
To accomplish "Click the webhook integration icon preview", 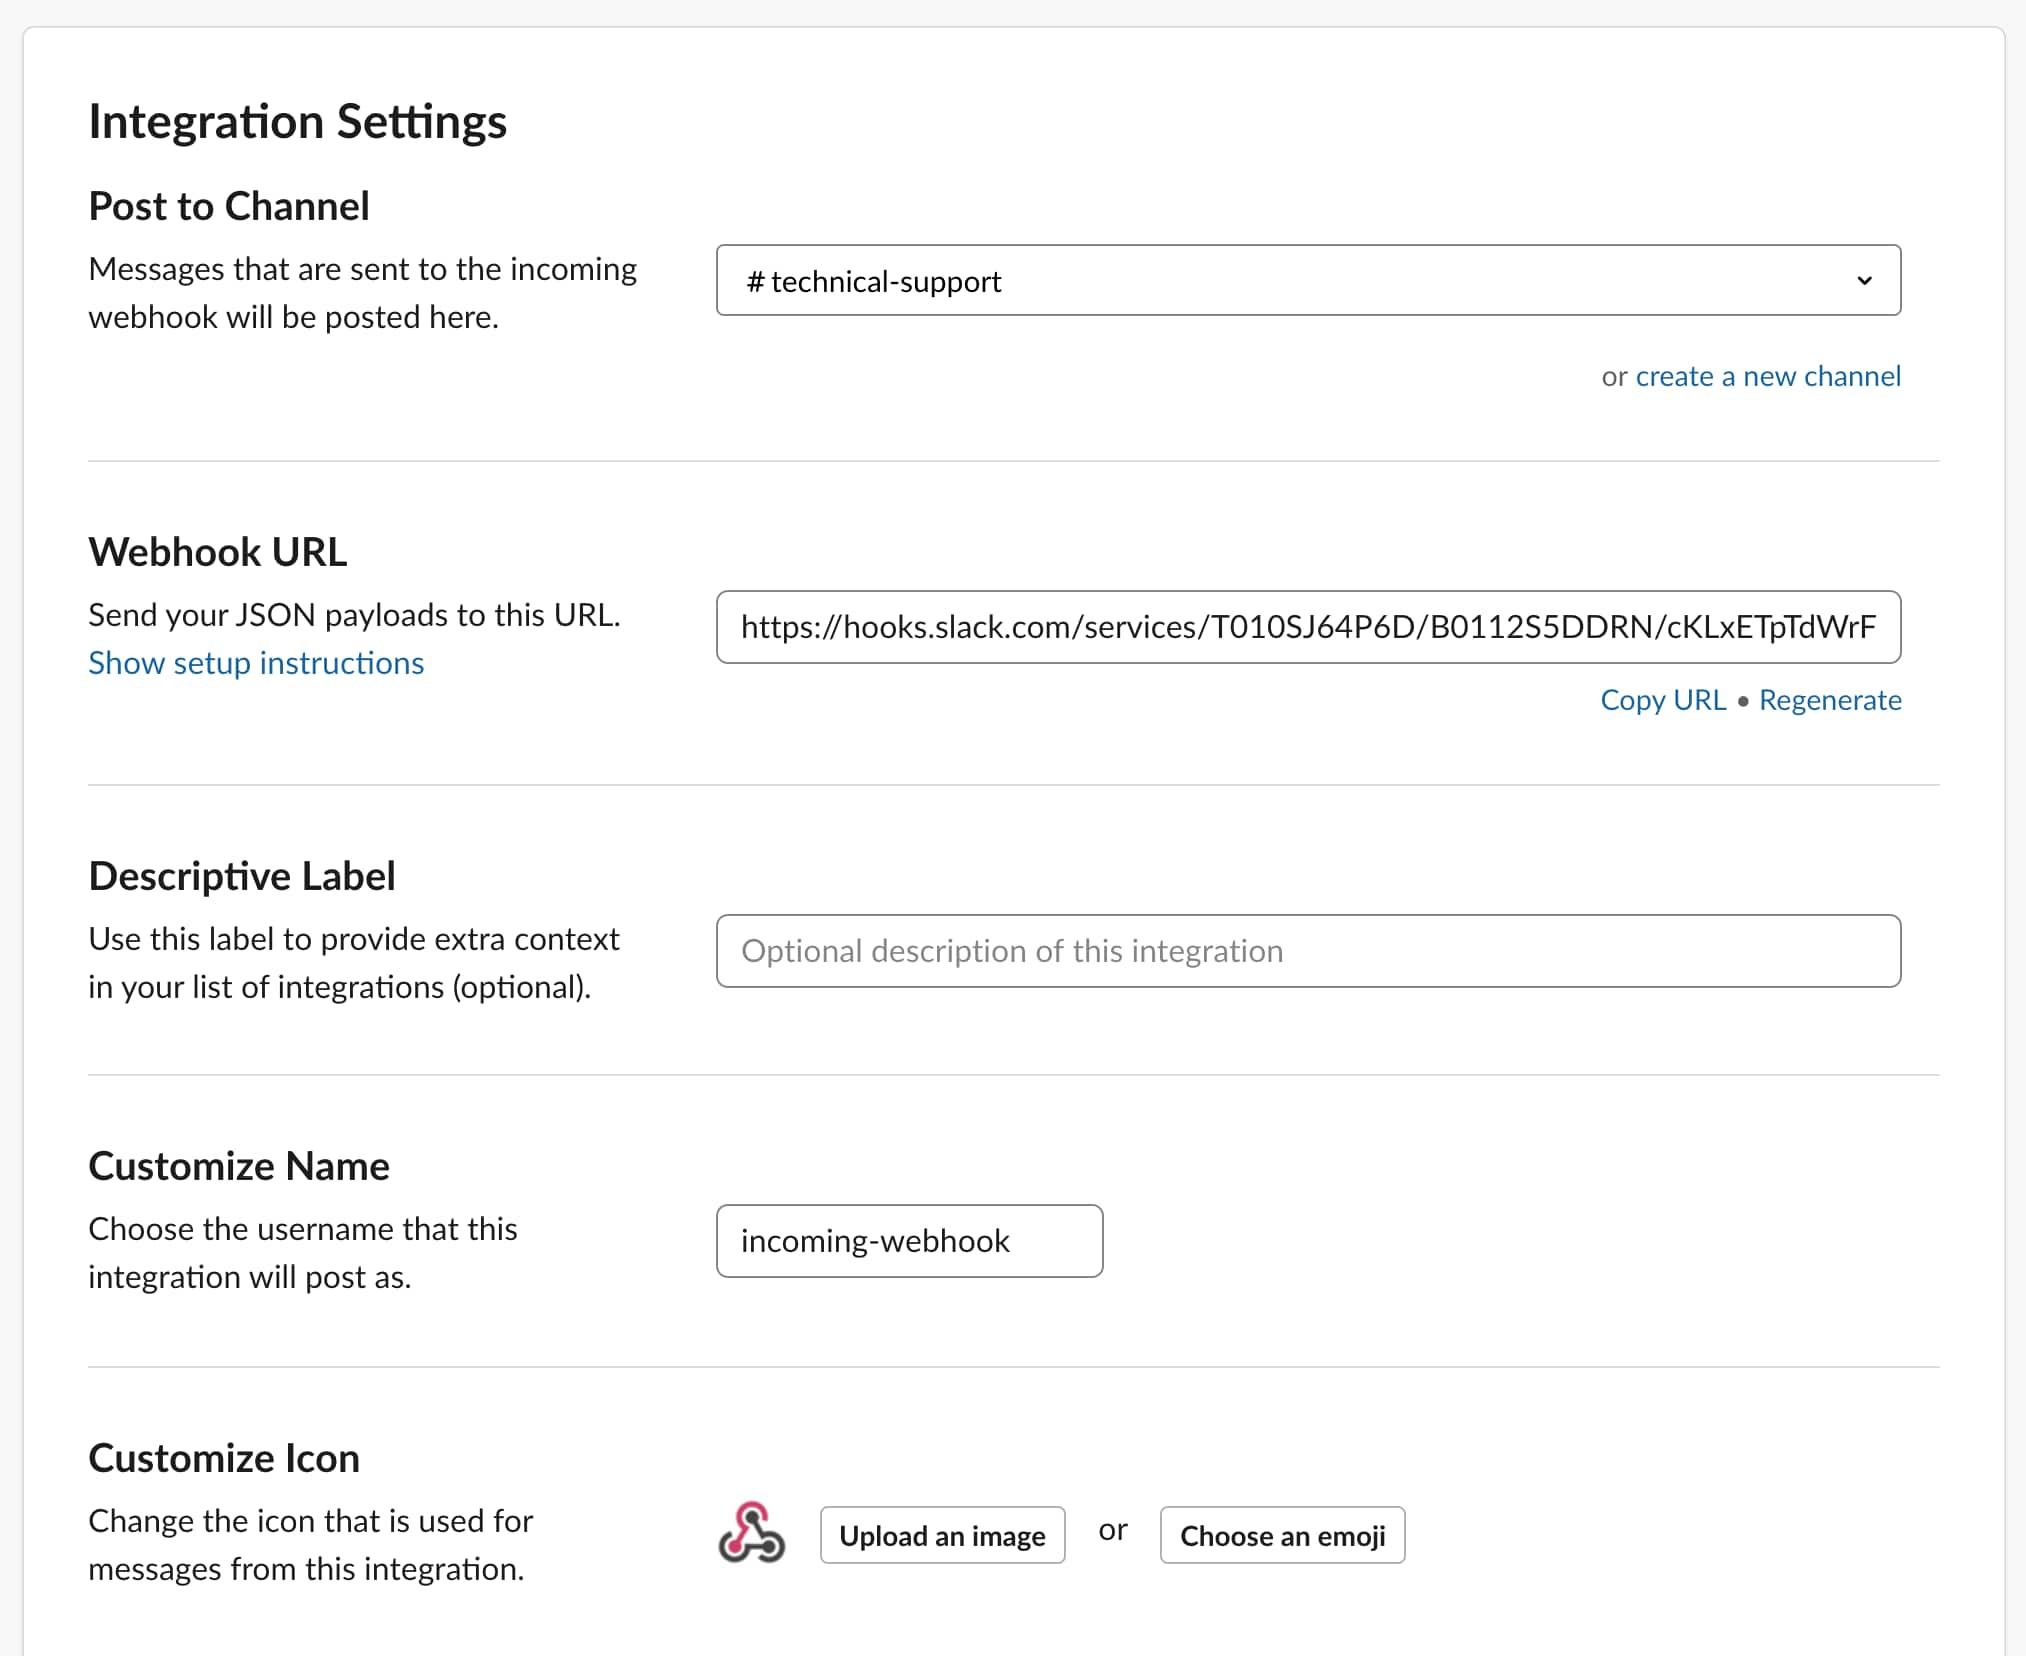I will point(752,1535).
